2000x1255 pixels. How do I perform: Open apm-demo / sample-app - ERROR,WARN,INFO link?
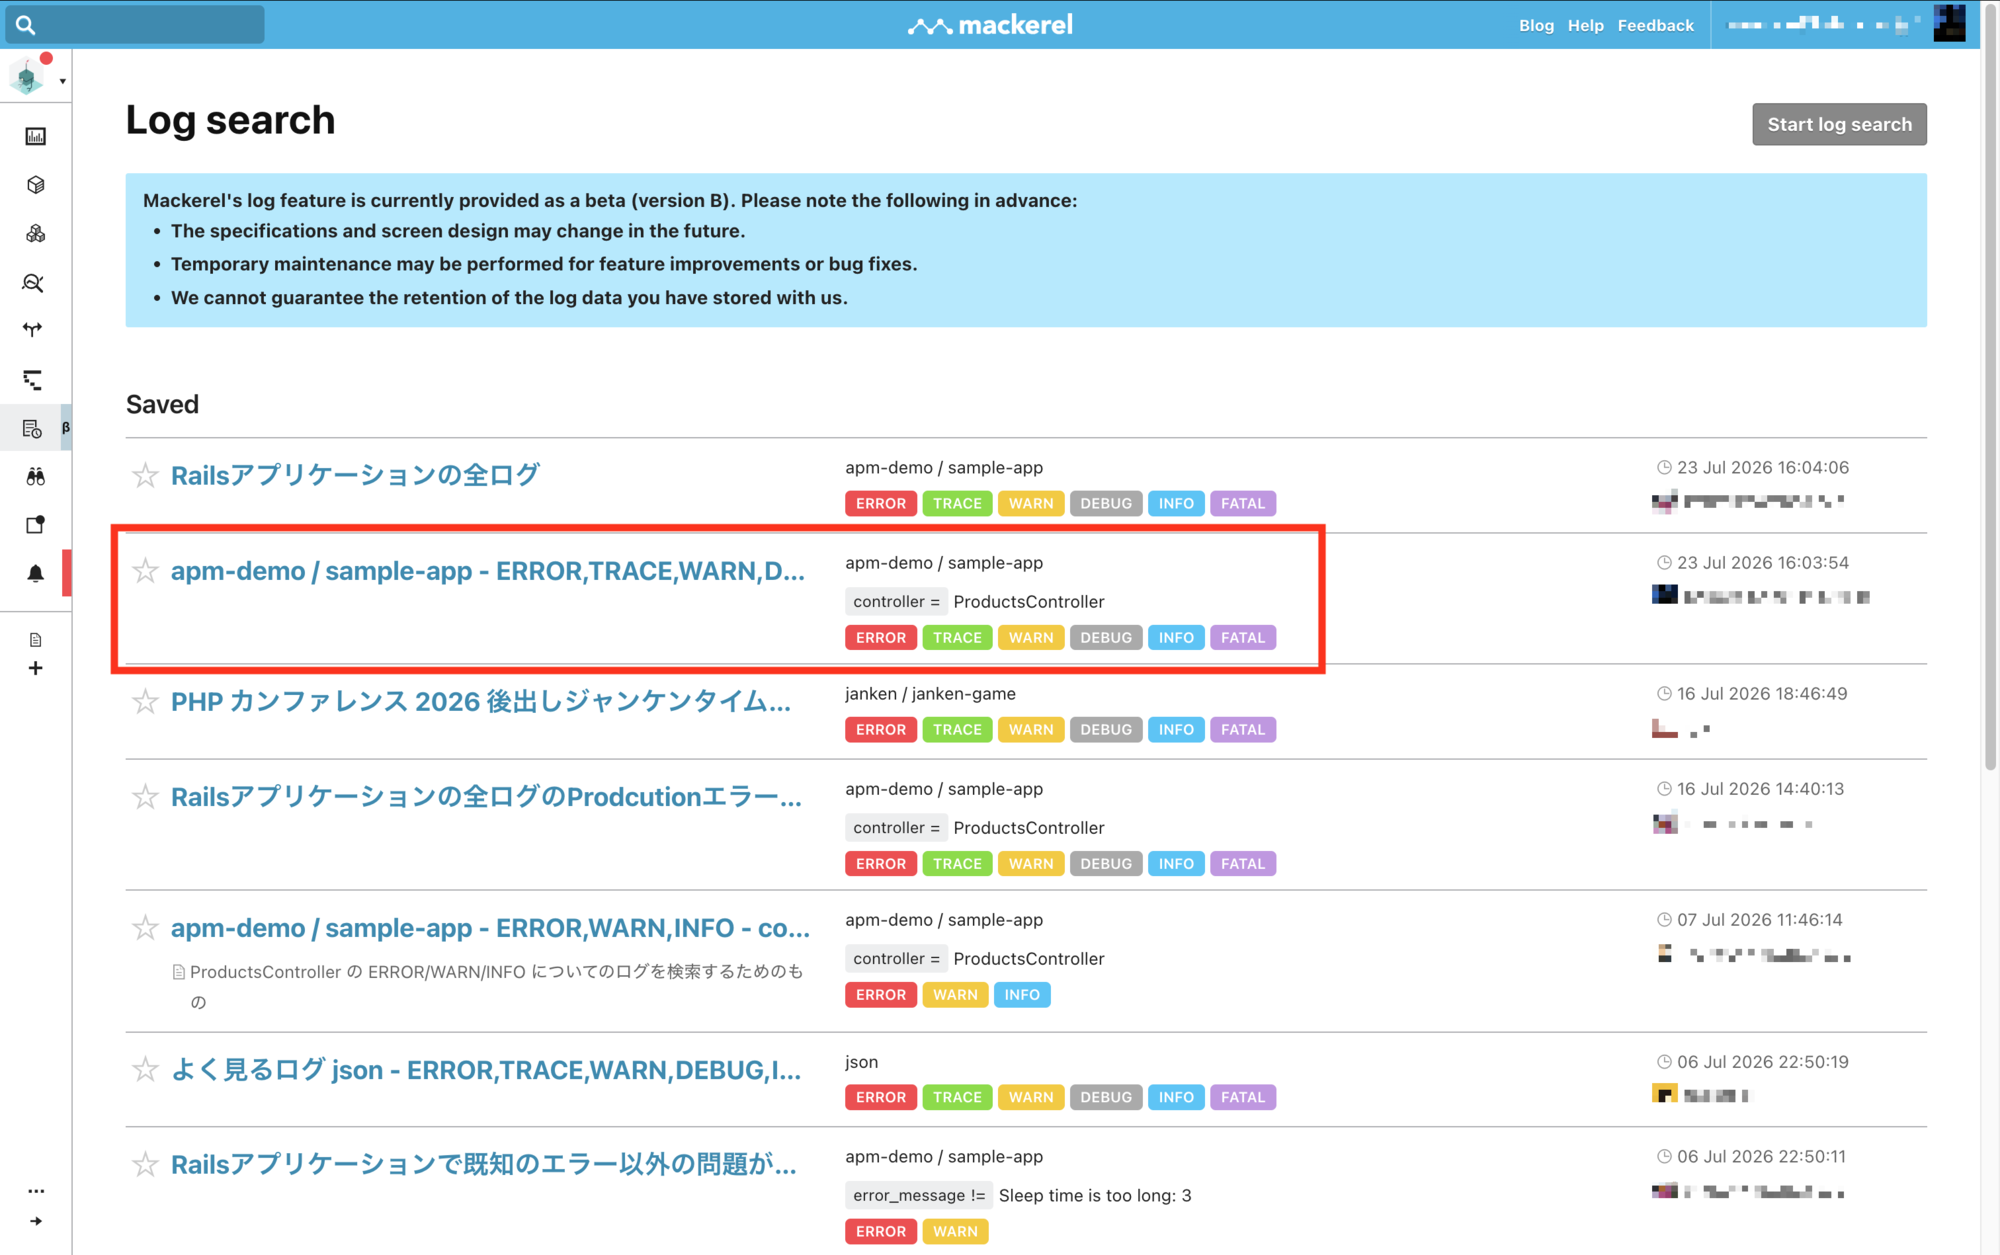491,928
